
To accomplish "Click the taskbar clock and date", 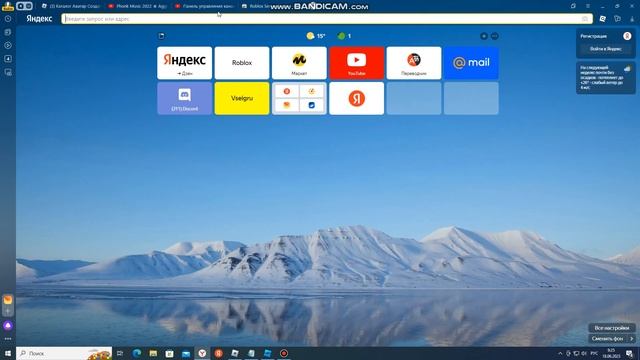I will [x=611, y=353].
